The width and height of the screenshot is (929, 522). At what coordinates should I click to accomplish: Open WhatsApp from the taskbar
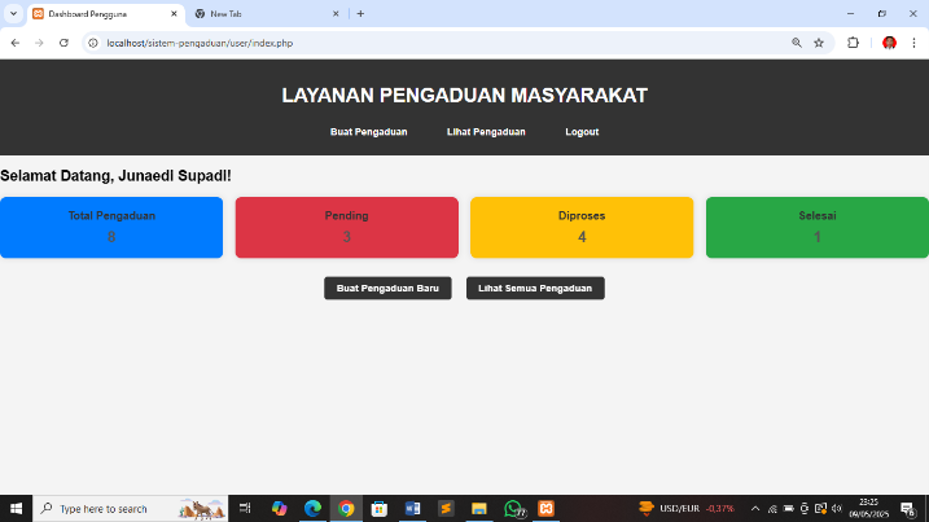click(x=513, y=508)
